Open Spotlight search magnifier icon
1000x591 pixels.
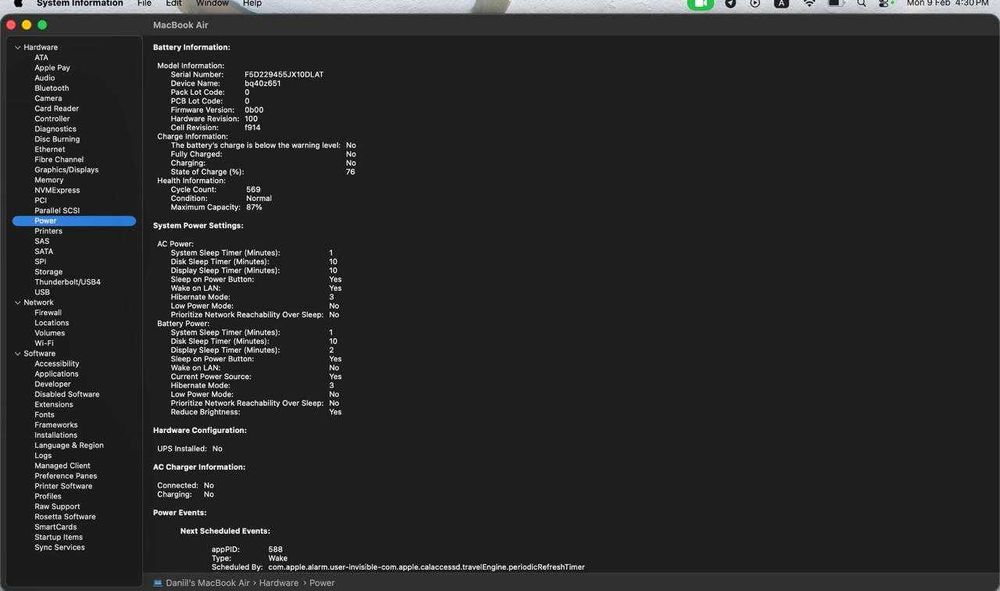point(862,3)
